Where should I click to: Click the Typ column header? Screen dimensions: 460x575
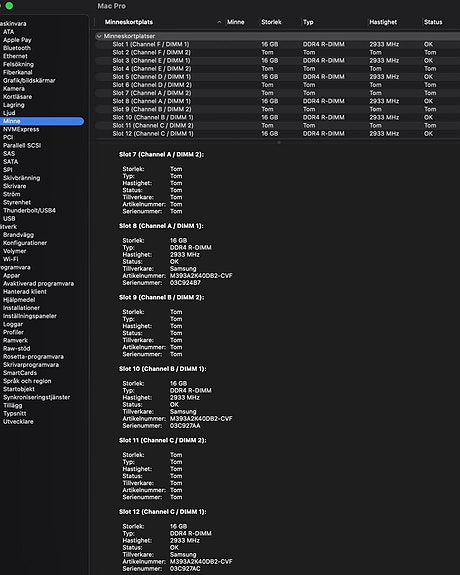click(x=308, y=22)
